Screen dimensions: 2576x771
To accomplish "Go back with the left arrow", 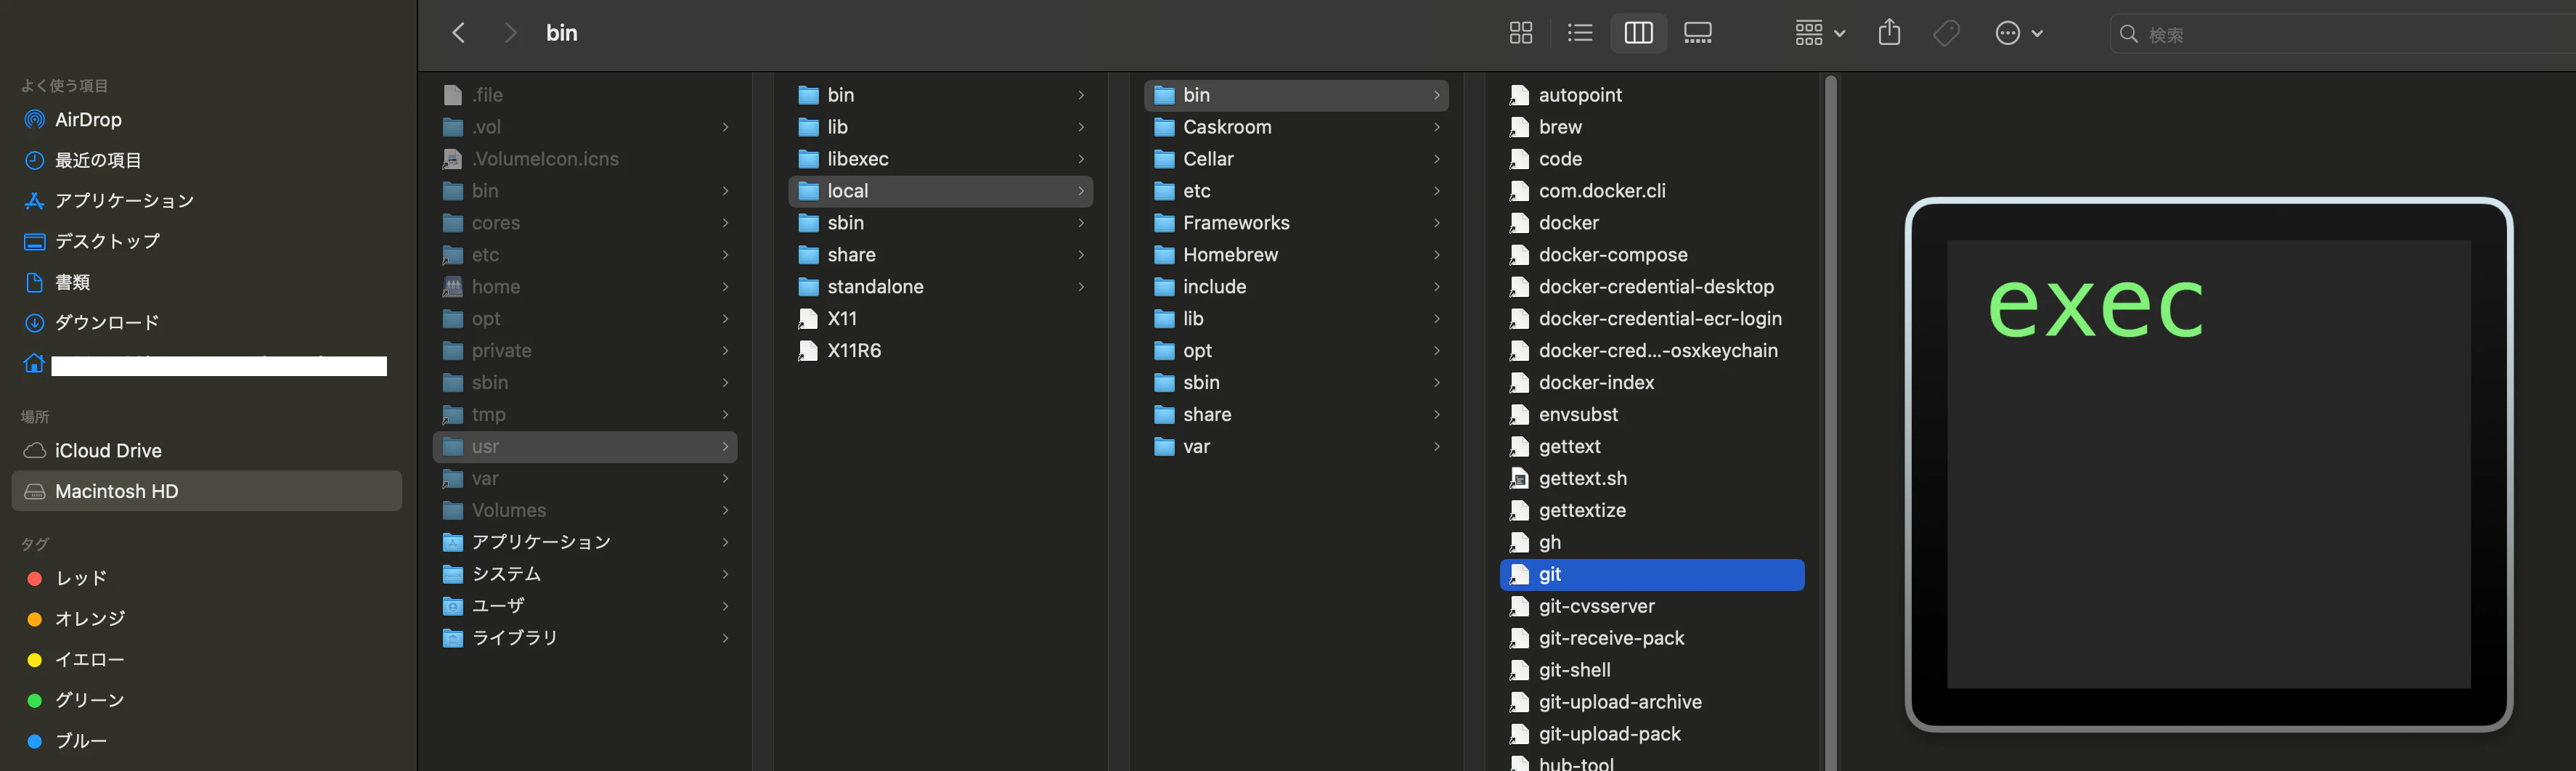I will tap(459, 33).
